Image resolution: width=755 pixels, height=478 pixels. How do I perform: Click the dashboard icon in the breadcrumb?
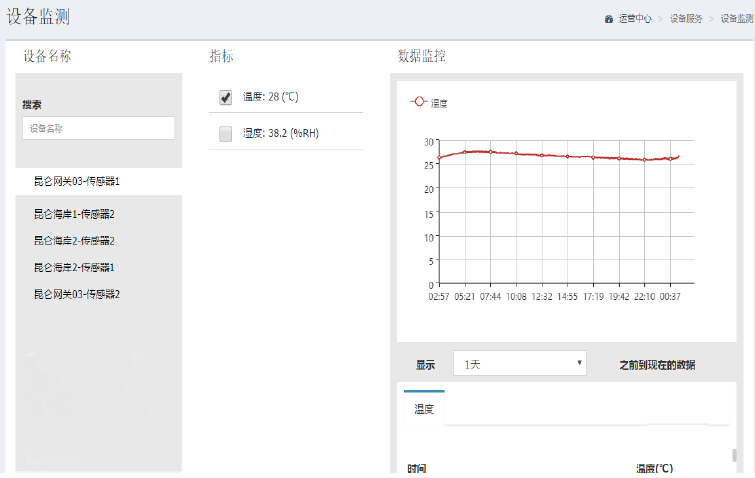pos(609,19)
